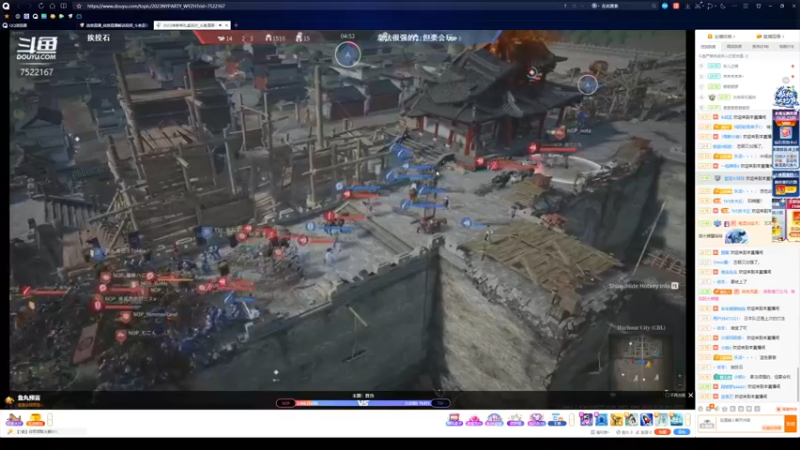800x450 pixels.
Task: Select the fourth chat panel tab
Action: pyautogui.click(x=785, y=46)
